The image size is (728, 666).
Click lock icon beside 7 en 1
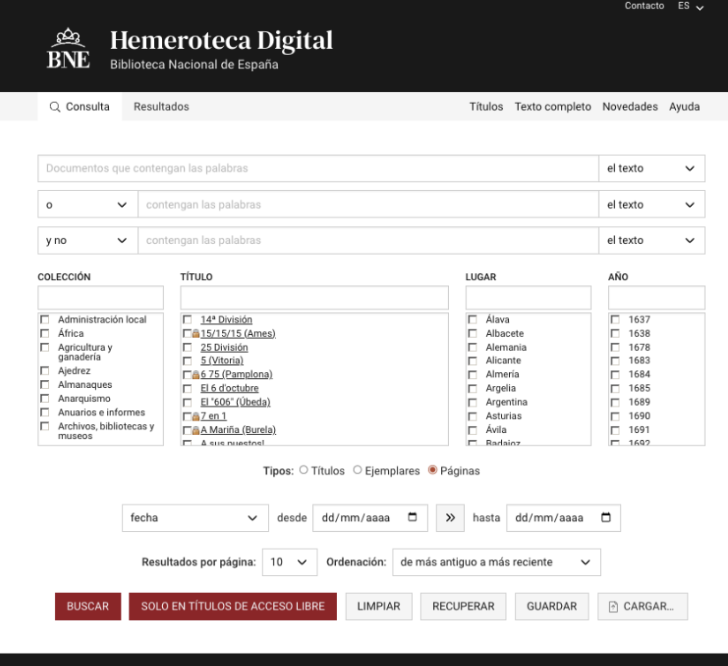pos(196,416)
